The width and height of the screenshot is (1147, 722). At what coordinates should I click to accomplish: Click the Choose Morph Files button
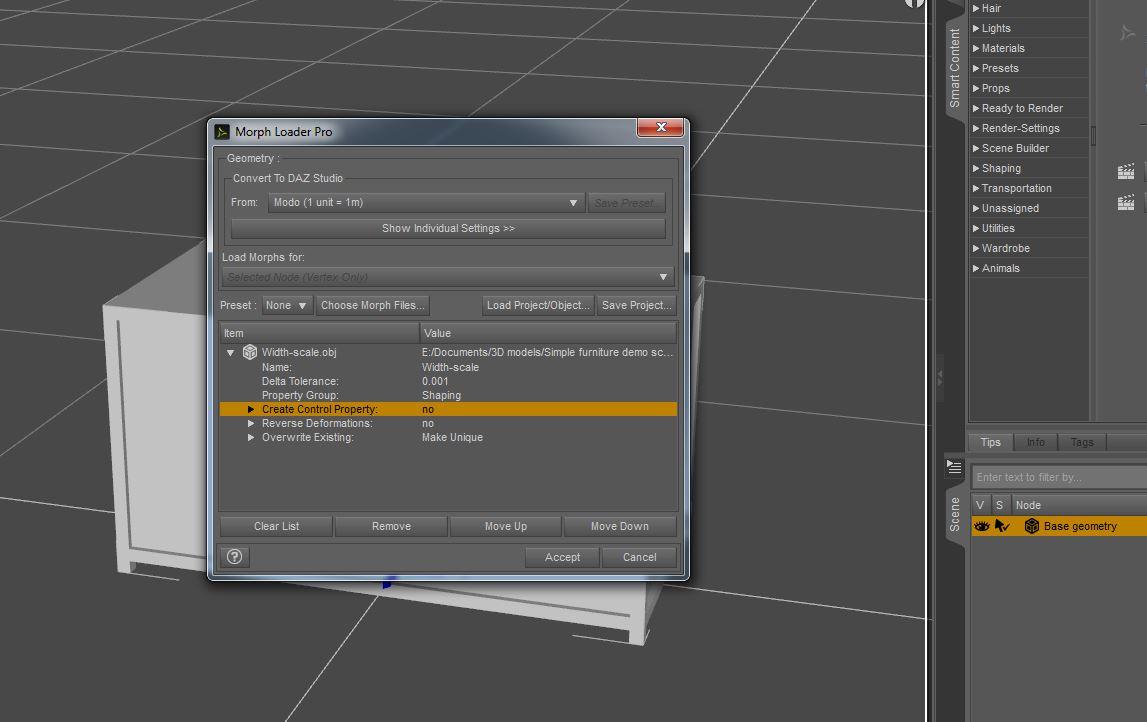372,305
